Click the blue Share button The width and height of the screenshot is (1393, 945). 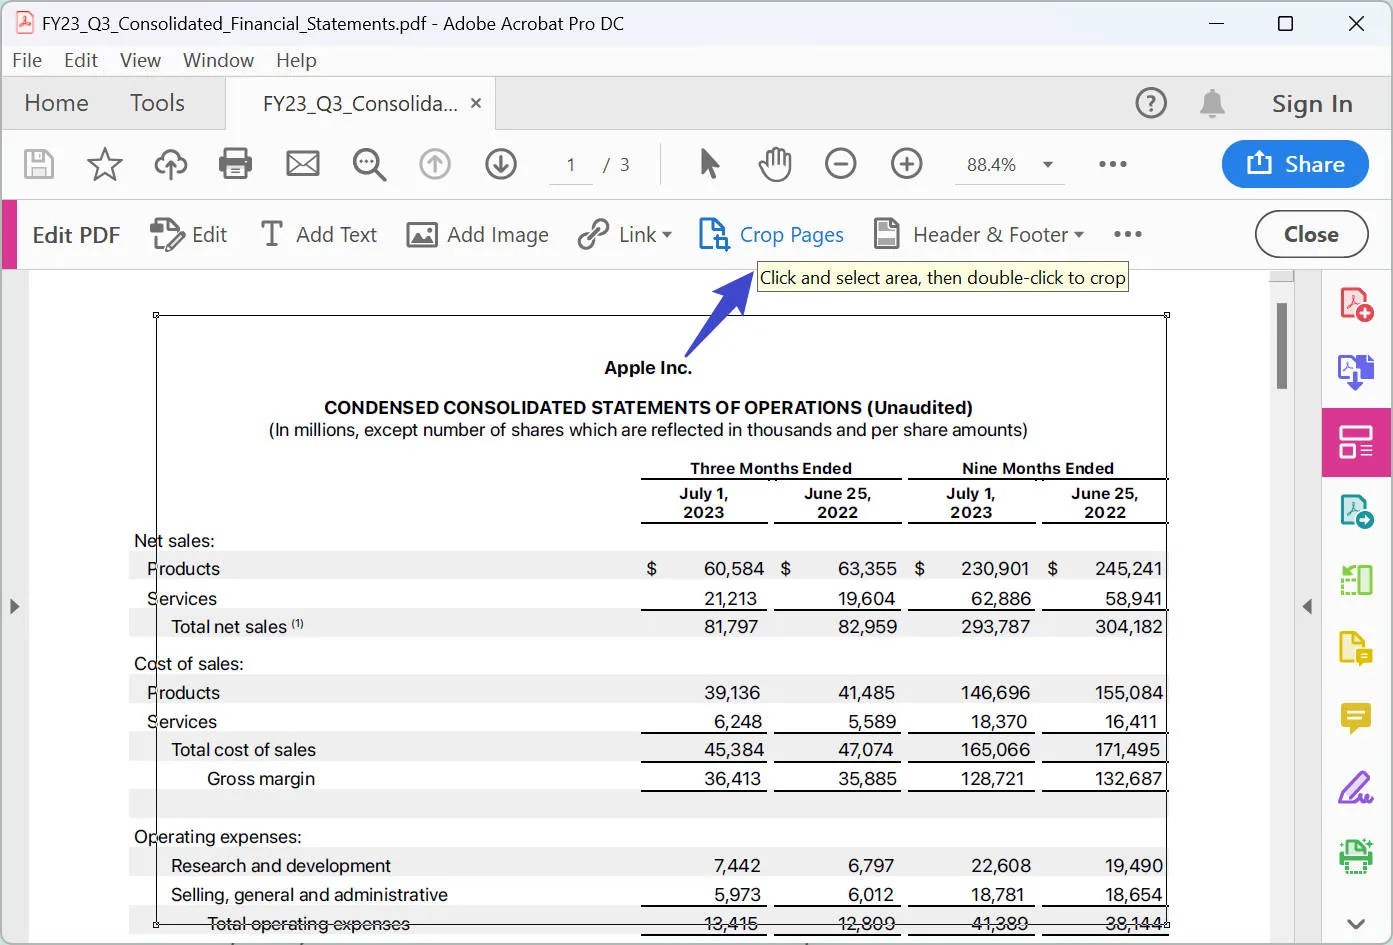coord(1295,164)
